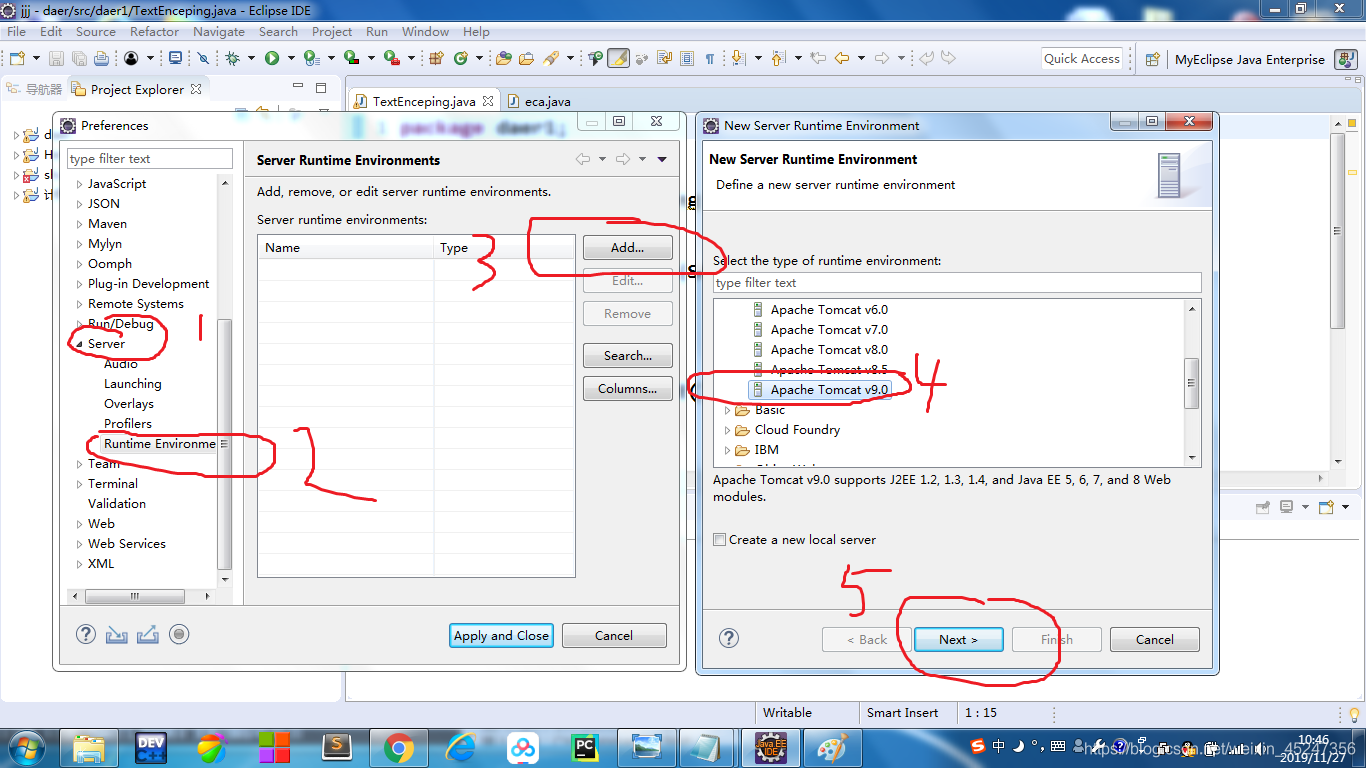Check Create a new local server
This screenshot has height=768, width=1366.
tap(719, 540)
